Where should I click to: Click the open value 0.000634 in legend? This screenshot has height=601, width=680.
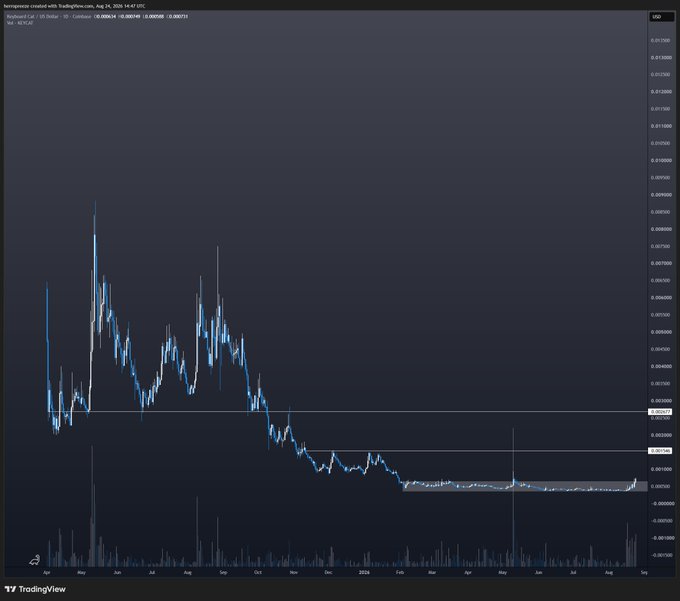(x=106, y=16)
